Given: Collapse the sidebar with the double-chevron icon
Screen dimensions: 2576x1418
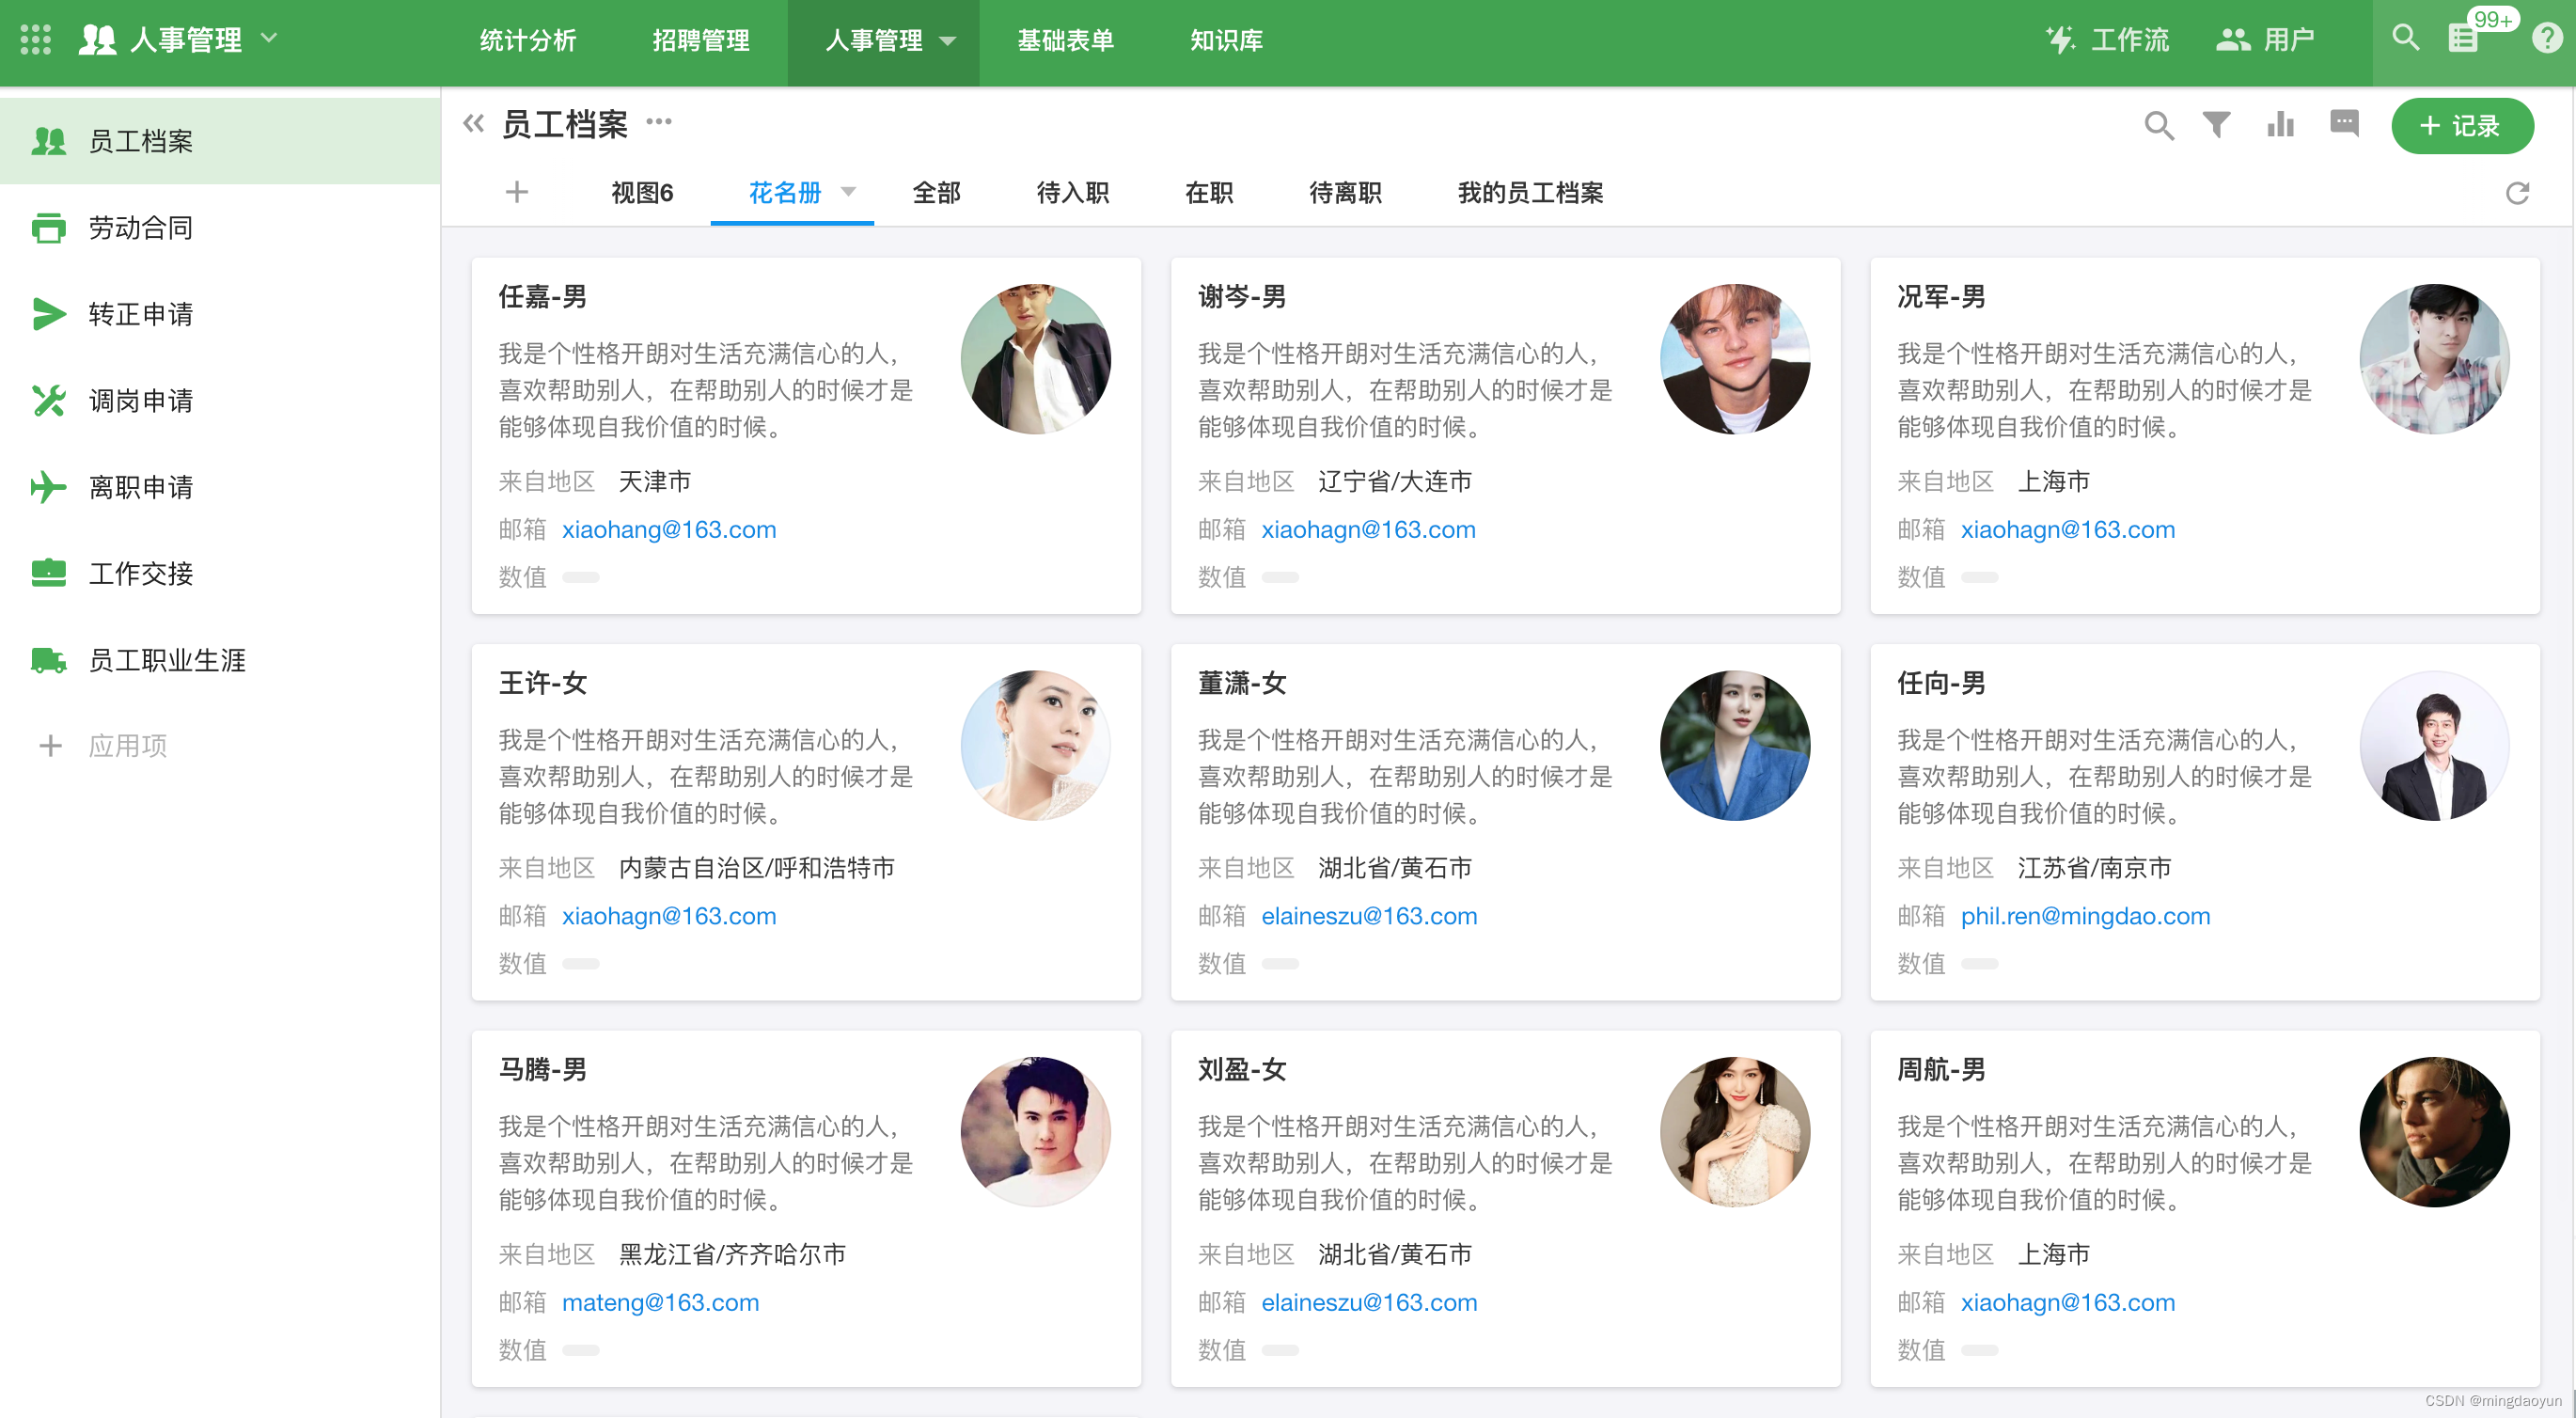Looking at the screenshot, I should [x=472, y=123].
